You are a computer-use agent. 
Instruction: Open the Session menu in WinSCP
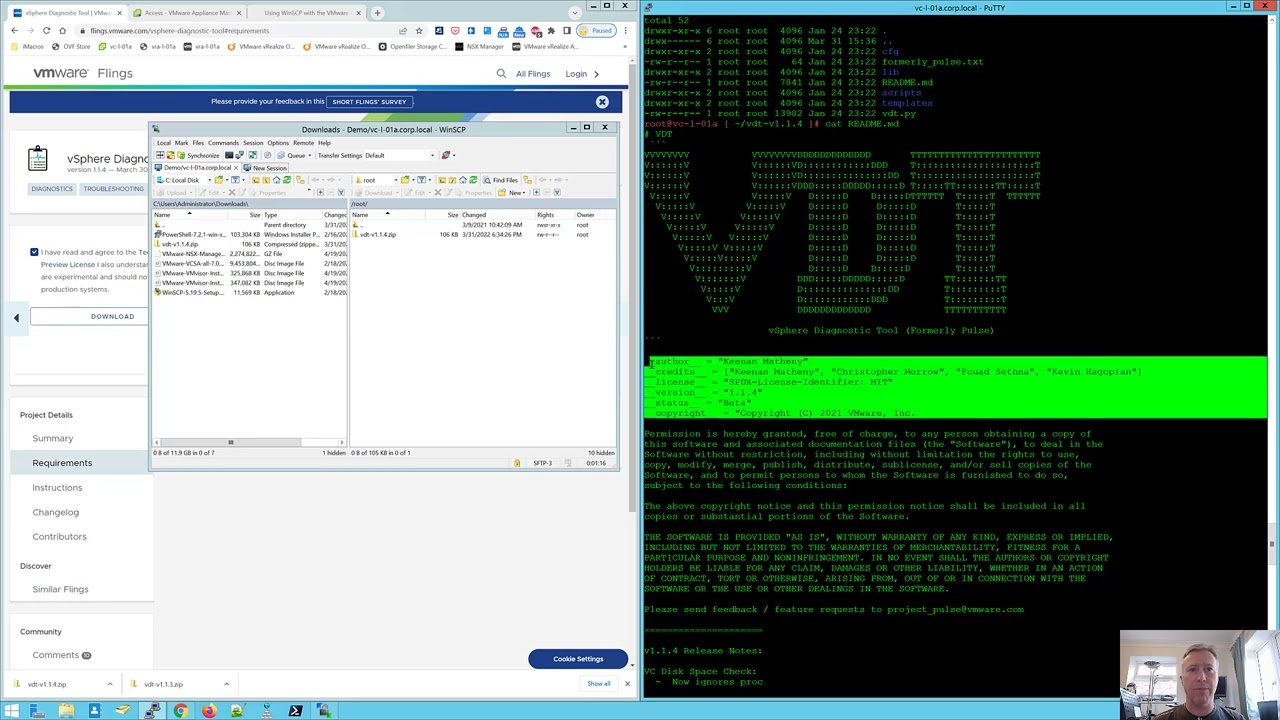[x=253, y=143]
